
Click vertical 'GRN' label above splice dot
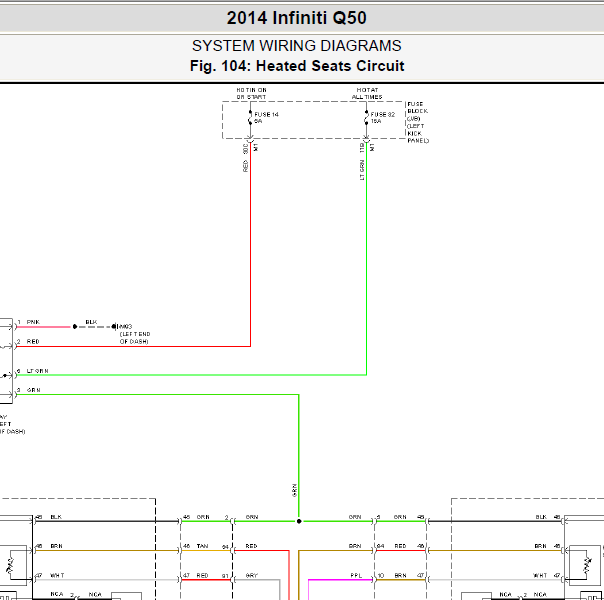[295, 490]
